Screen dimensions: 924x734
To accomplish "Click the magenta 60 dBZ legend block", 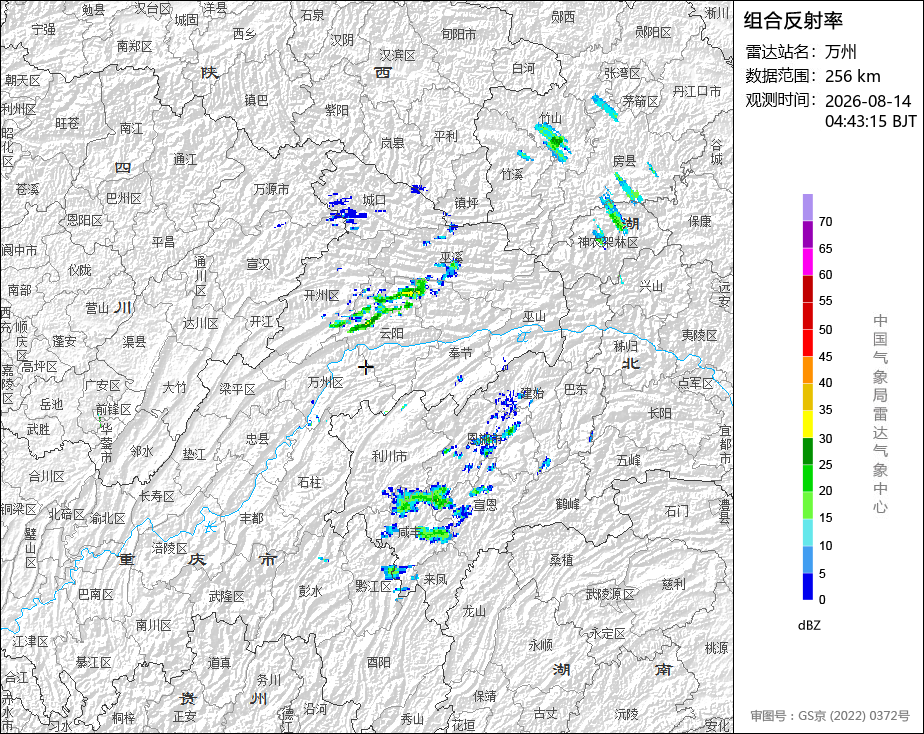I will click(x=807, y=262).
